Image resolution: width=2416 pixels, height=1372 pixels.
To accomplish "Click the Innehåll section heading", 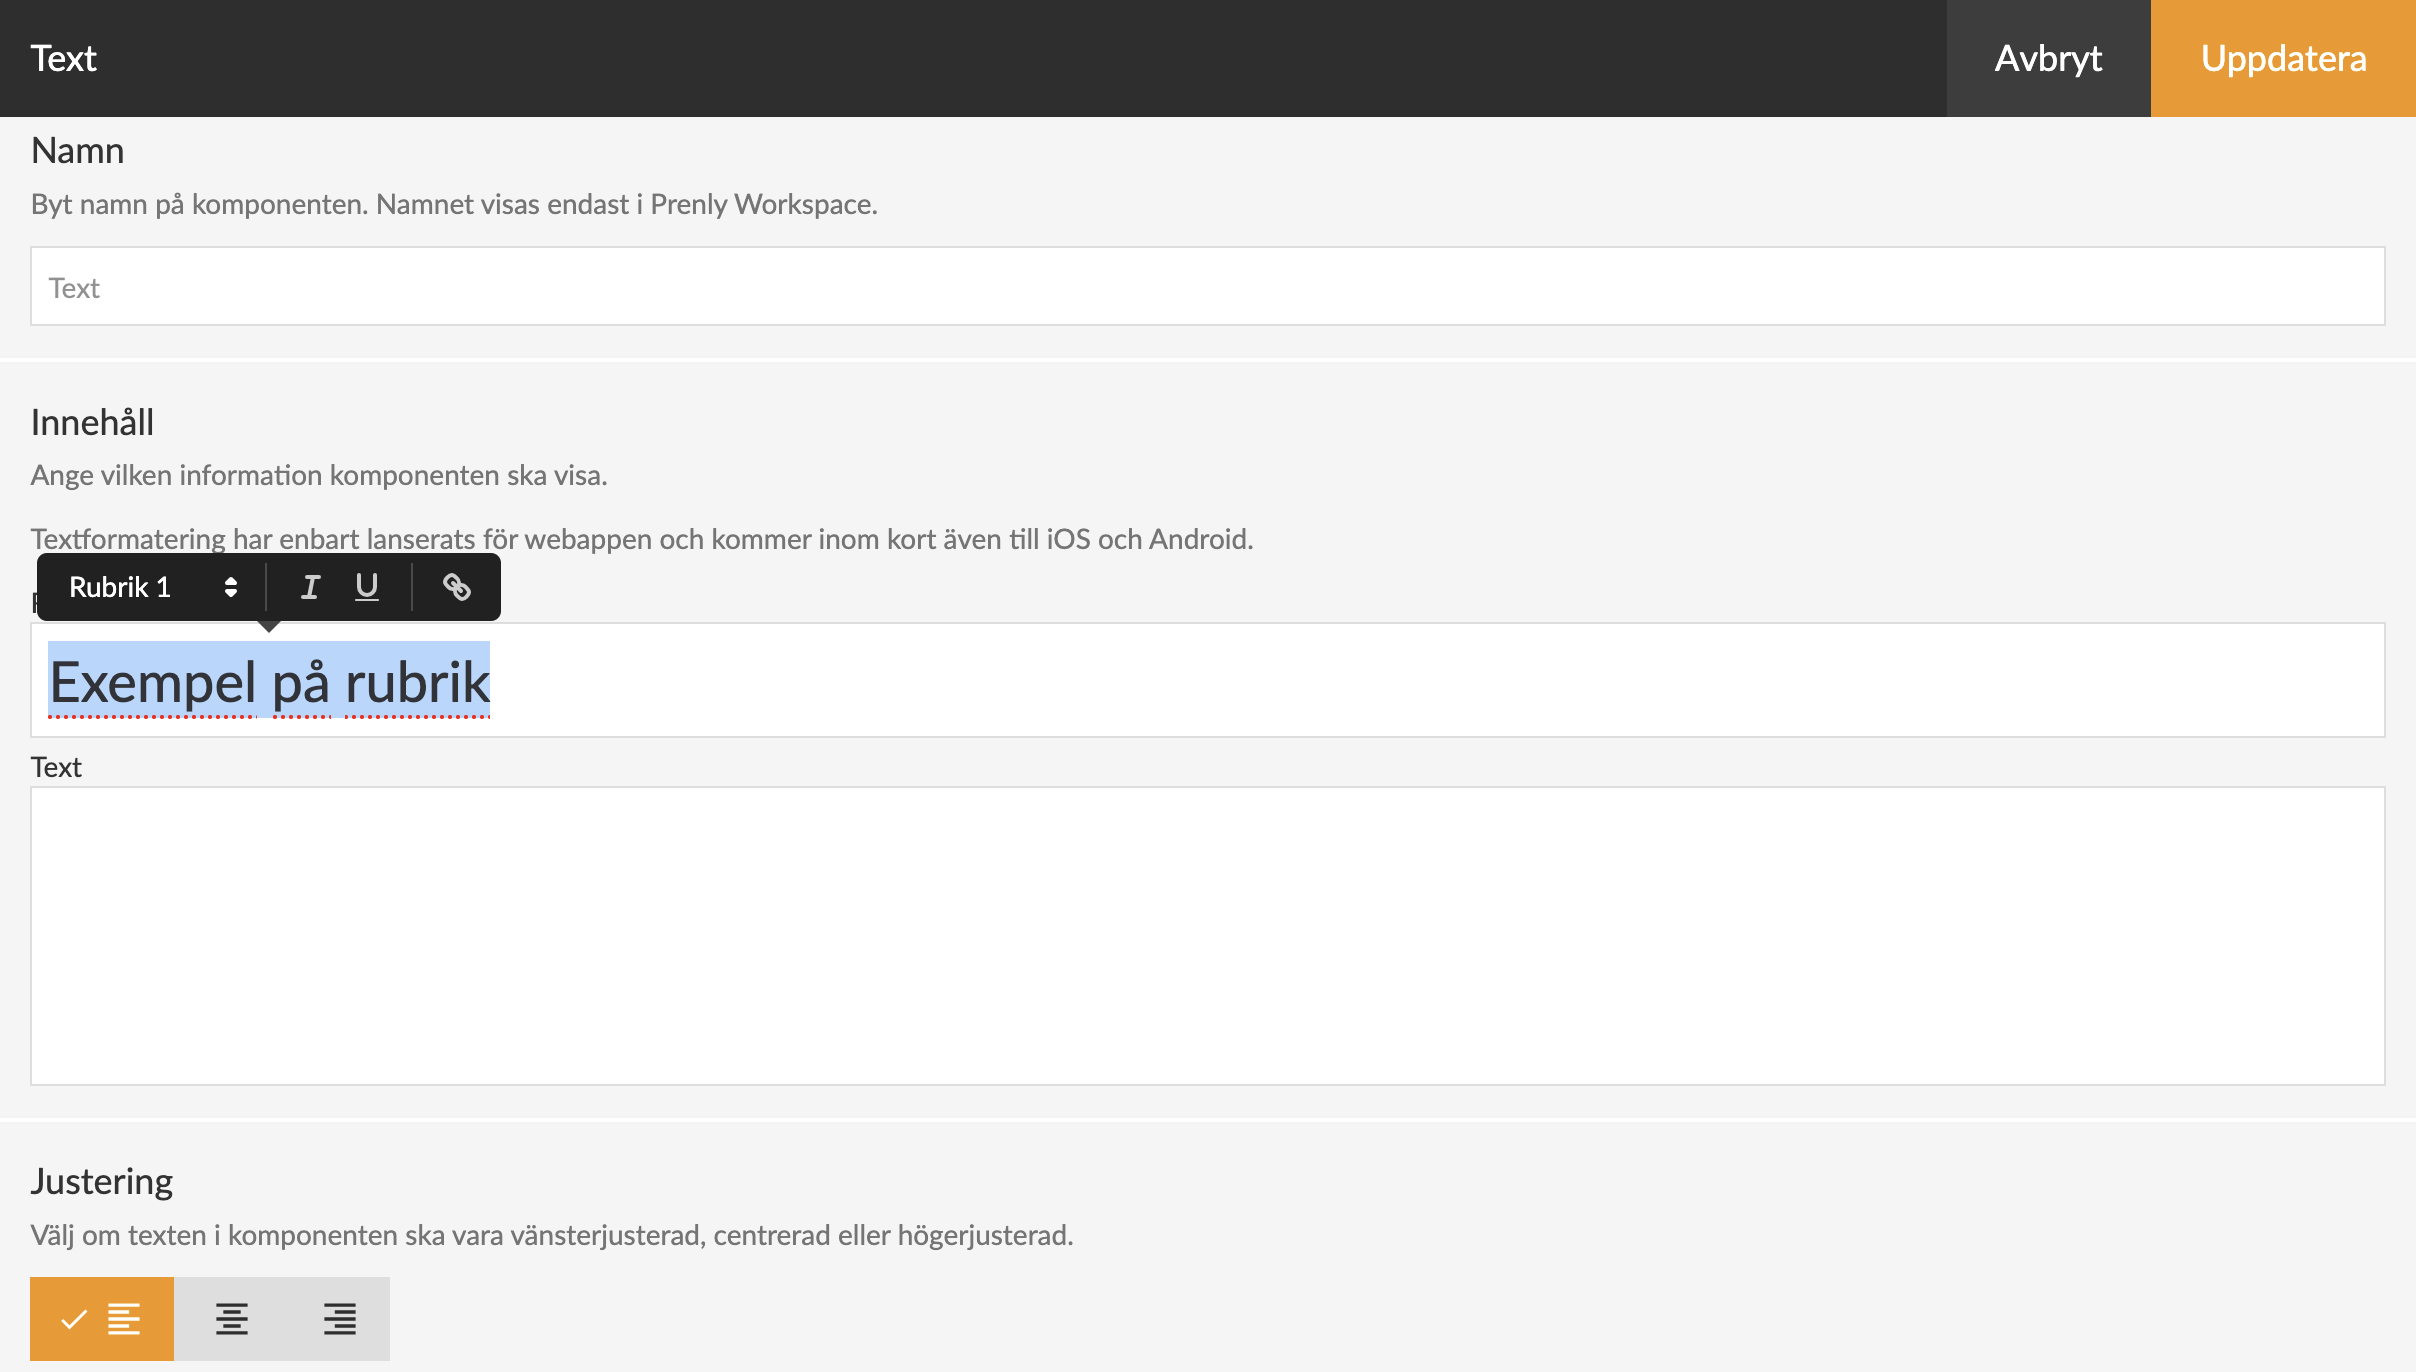I will 93,423.
